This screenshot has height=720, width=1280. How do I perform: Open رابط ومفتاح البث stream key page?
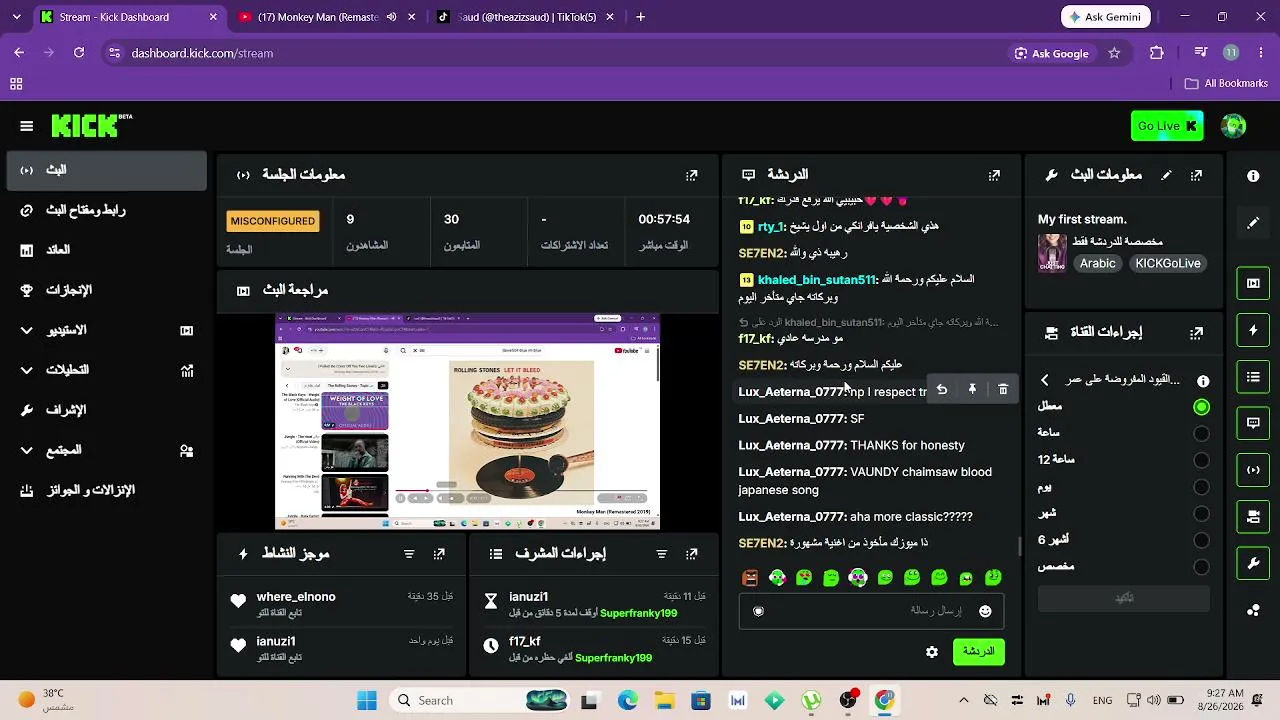pyautogui.click(x=106, y=210)
